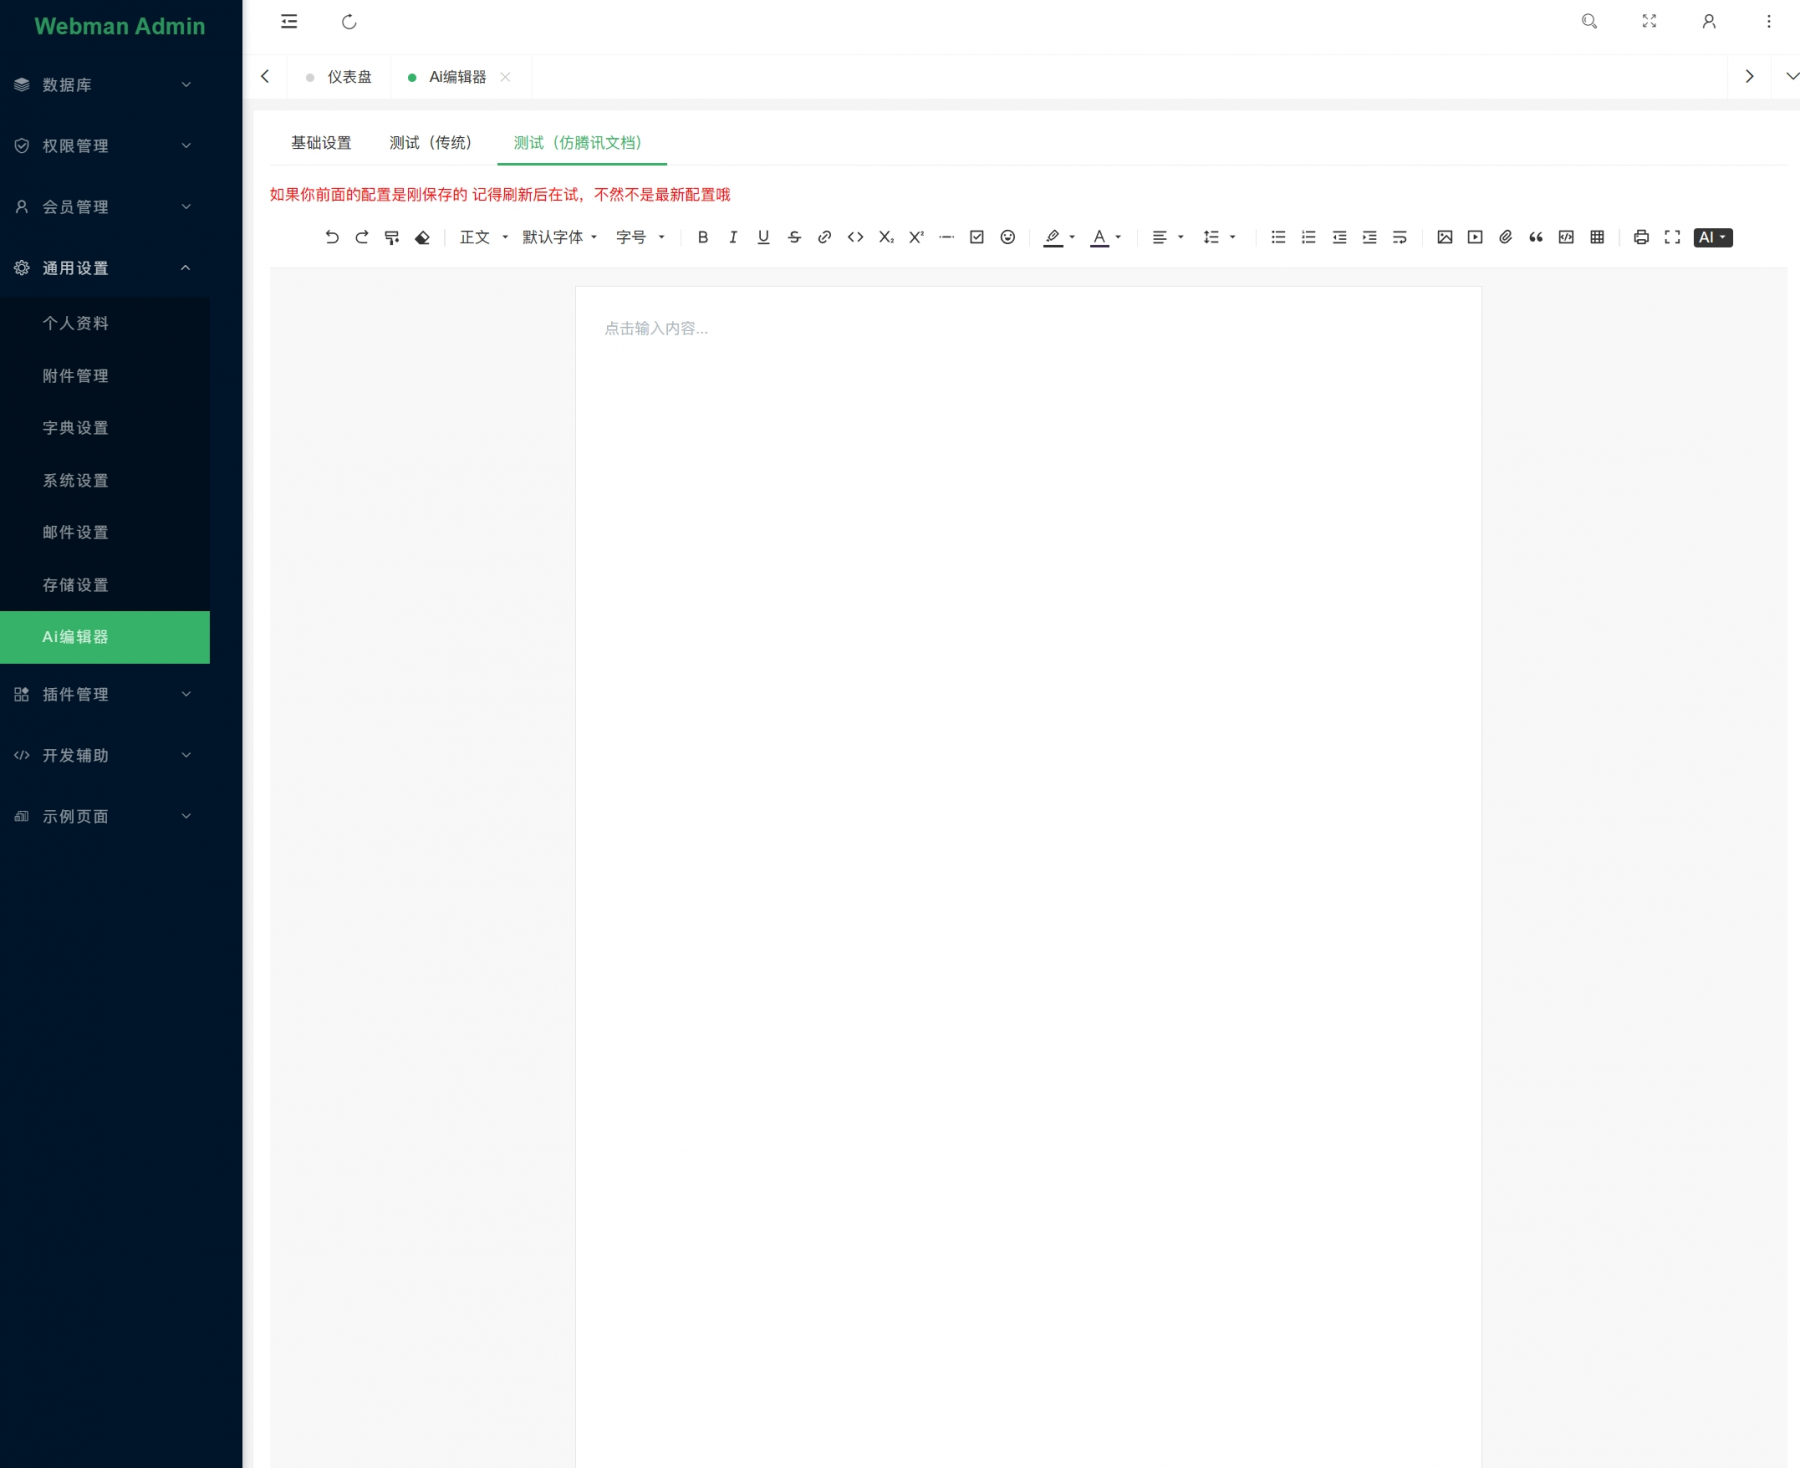Expand the 示例页面 sidebar menu

pos(105,816)
